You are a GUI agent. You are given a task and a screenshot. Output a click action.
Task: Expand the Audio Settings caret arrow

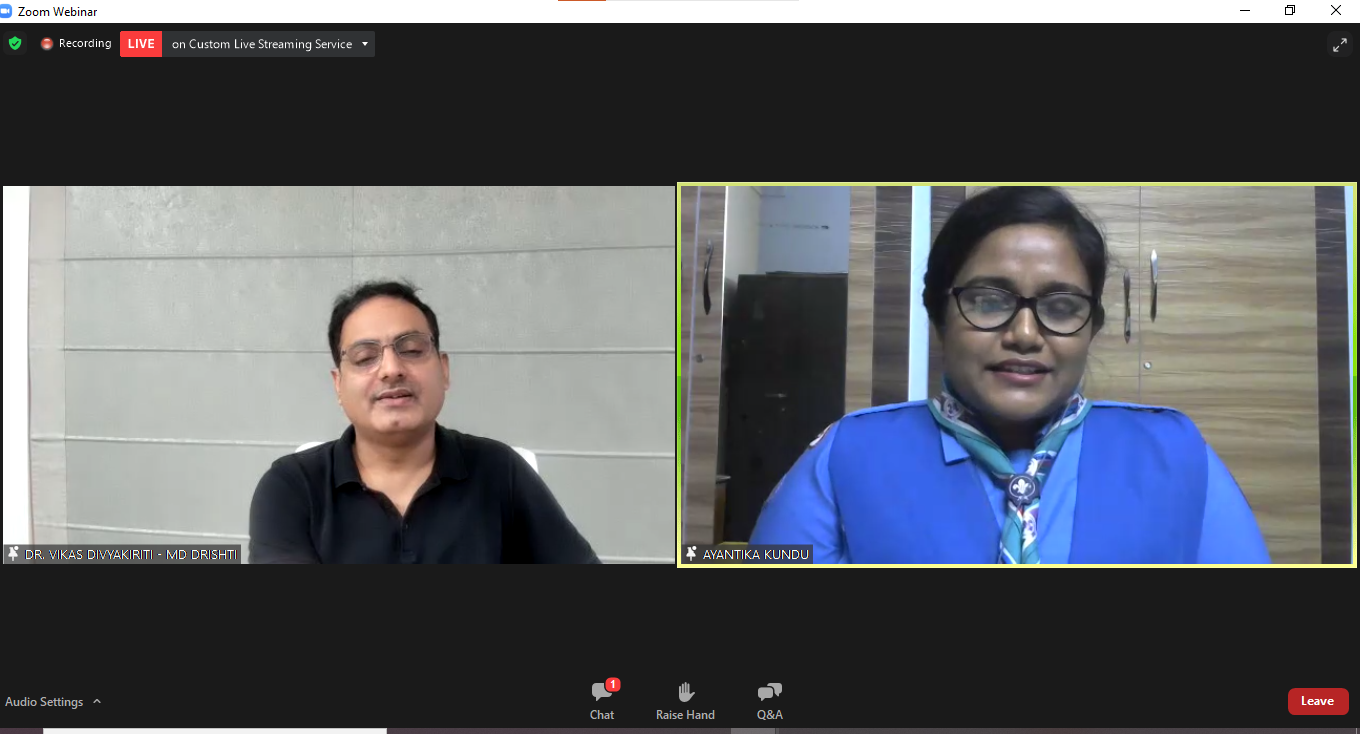(x=97, y=702)
